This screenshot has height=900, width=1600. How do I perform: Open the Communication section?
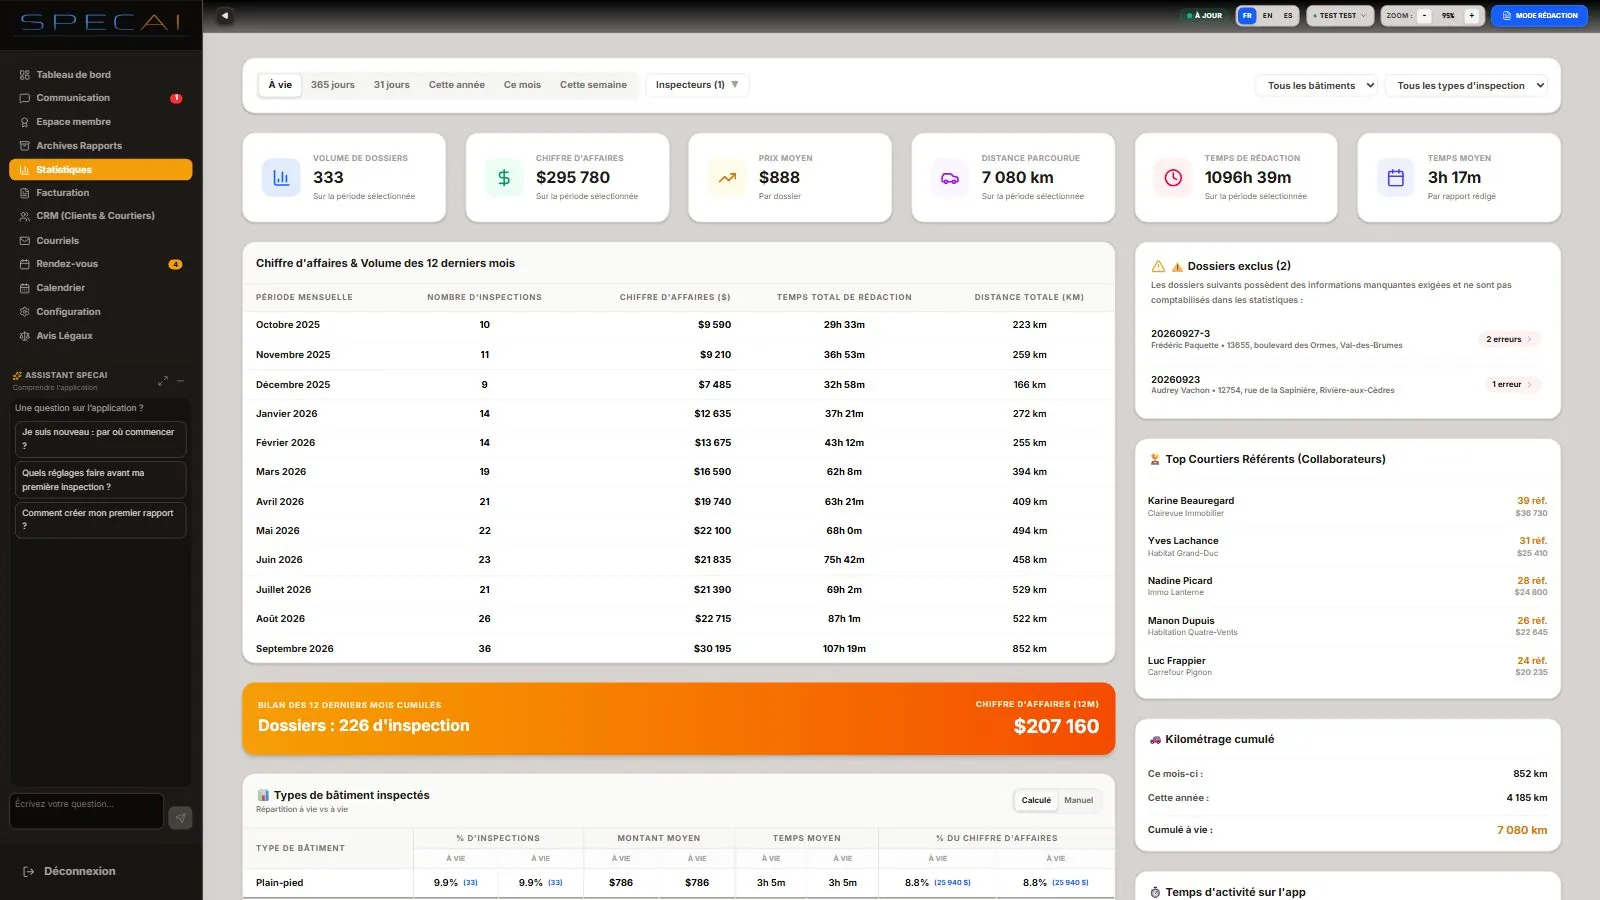tap(100, 98)
